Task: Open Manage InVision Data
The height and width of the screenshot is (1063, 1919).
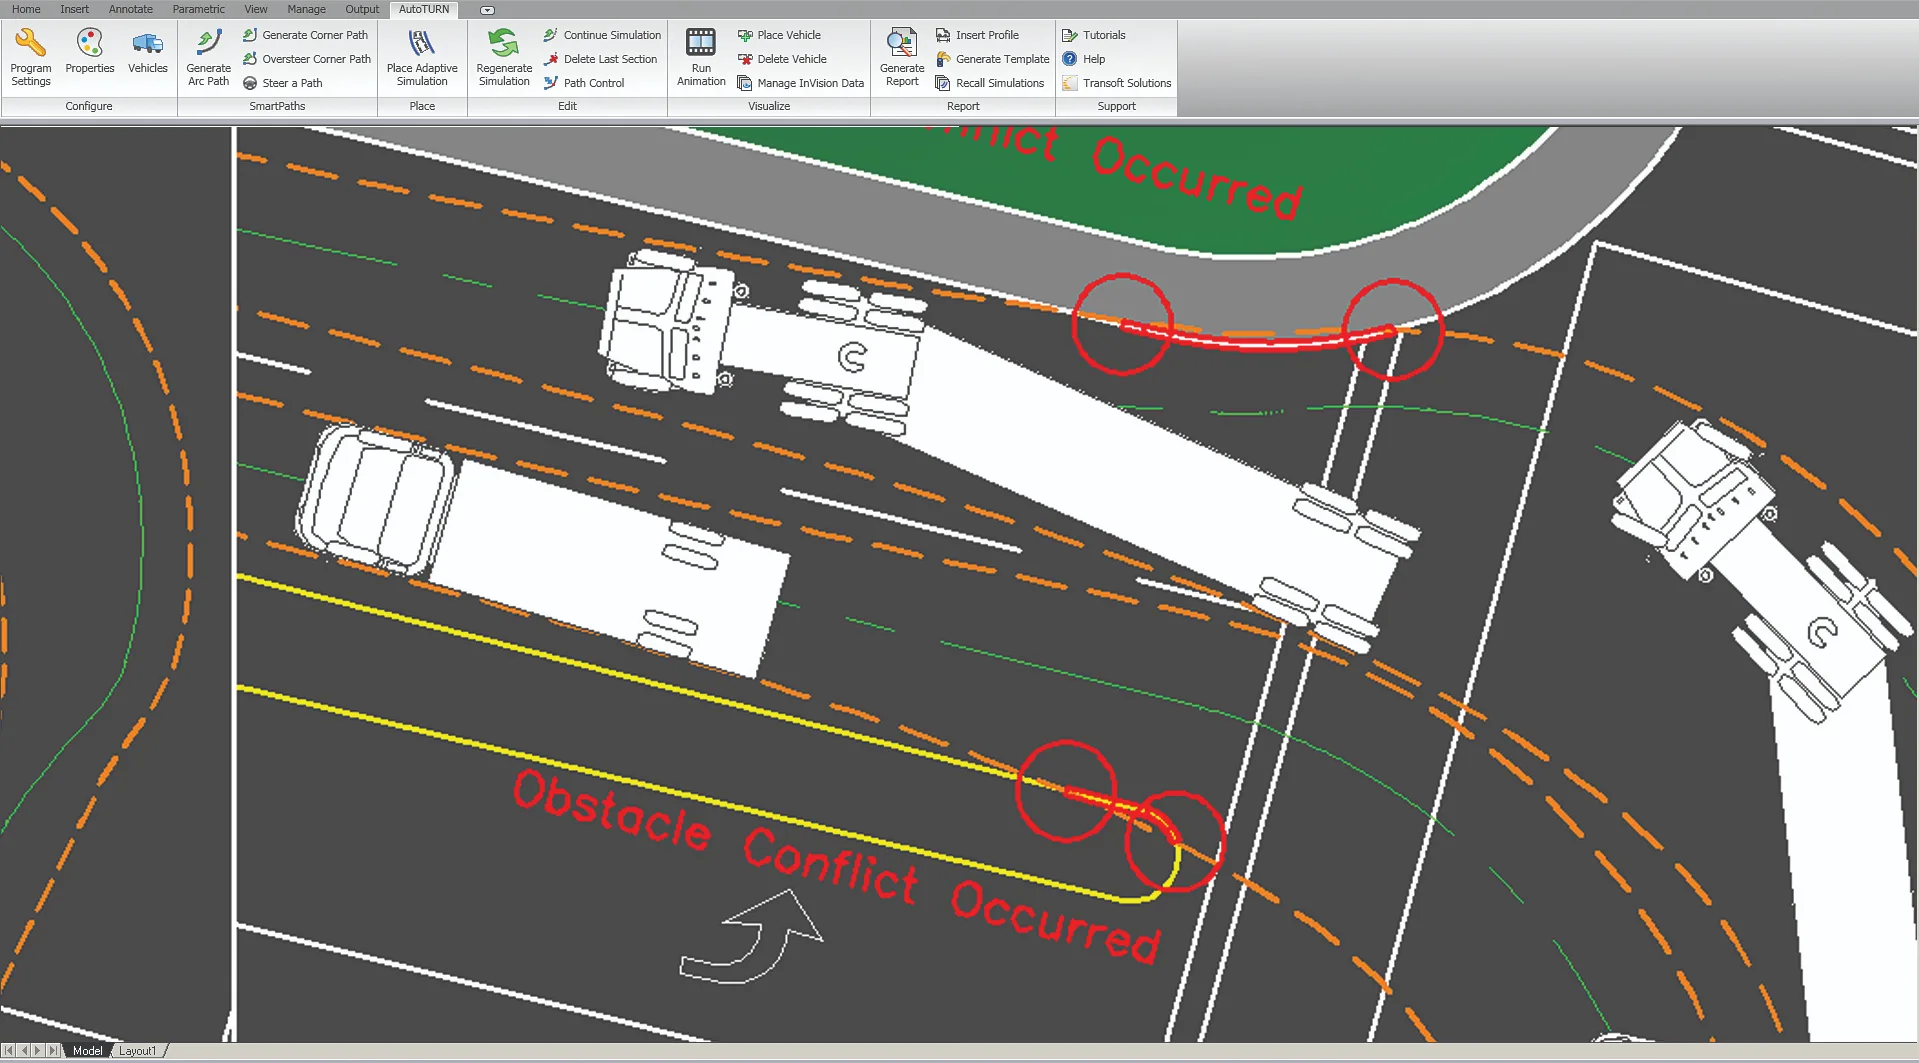Action: tap(801, 83)
